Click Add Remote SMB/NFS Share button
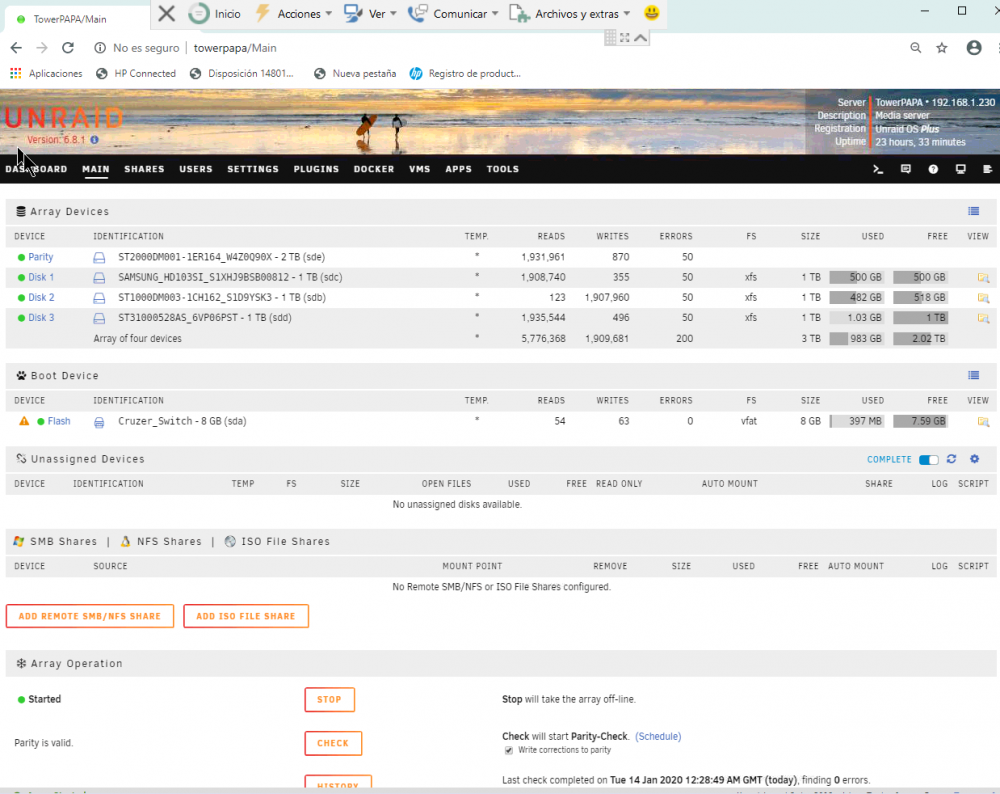This screenshot has height=794, width=1000. (90, 616)
